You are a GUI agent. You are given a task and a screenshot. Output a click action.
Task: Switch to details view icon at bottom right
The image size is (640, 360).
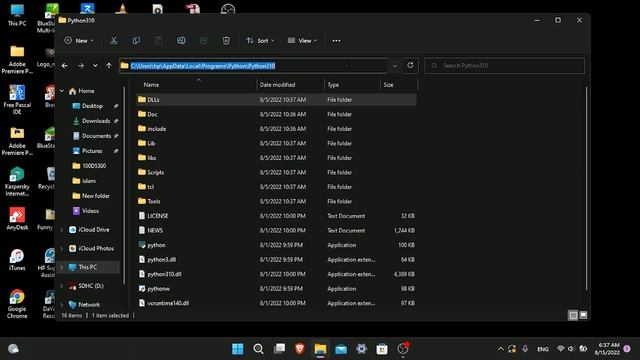pyautogui.click(x=573, y=315)
